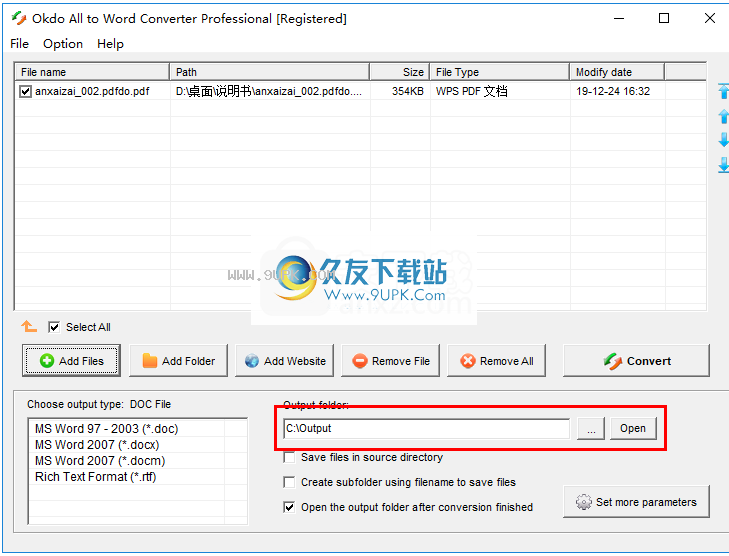Viewport: 729px width, 556px height.
Task: Close the Okdo converter window
Action: tap(709, 18)
